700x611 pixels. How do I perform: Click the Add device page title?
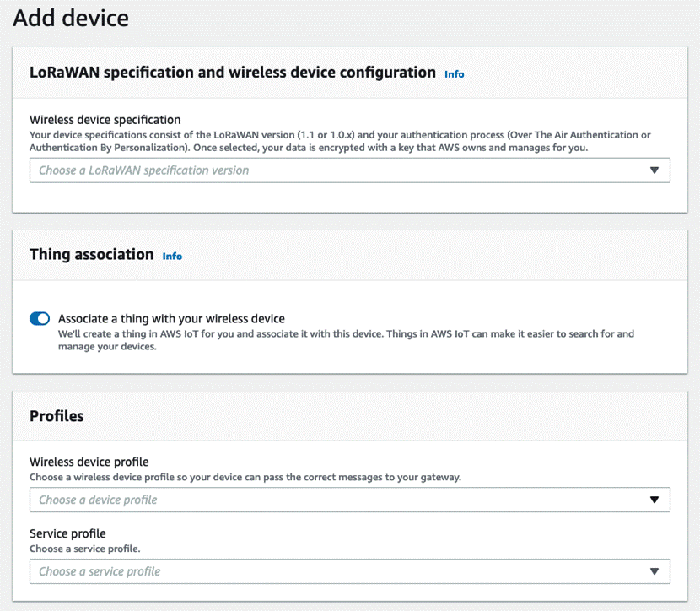pos(71,18)
